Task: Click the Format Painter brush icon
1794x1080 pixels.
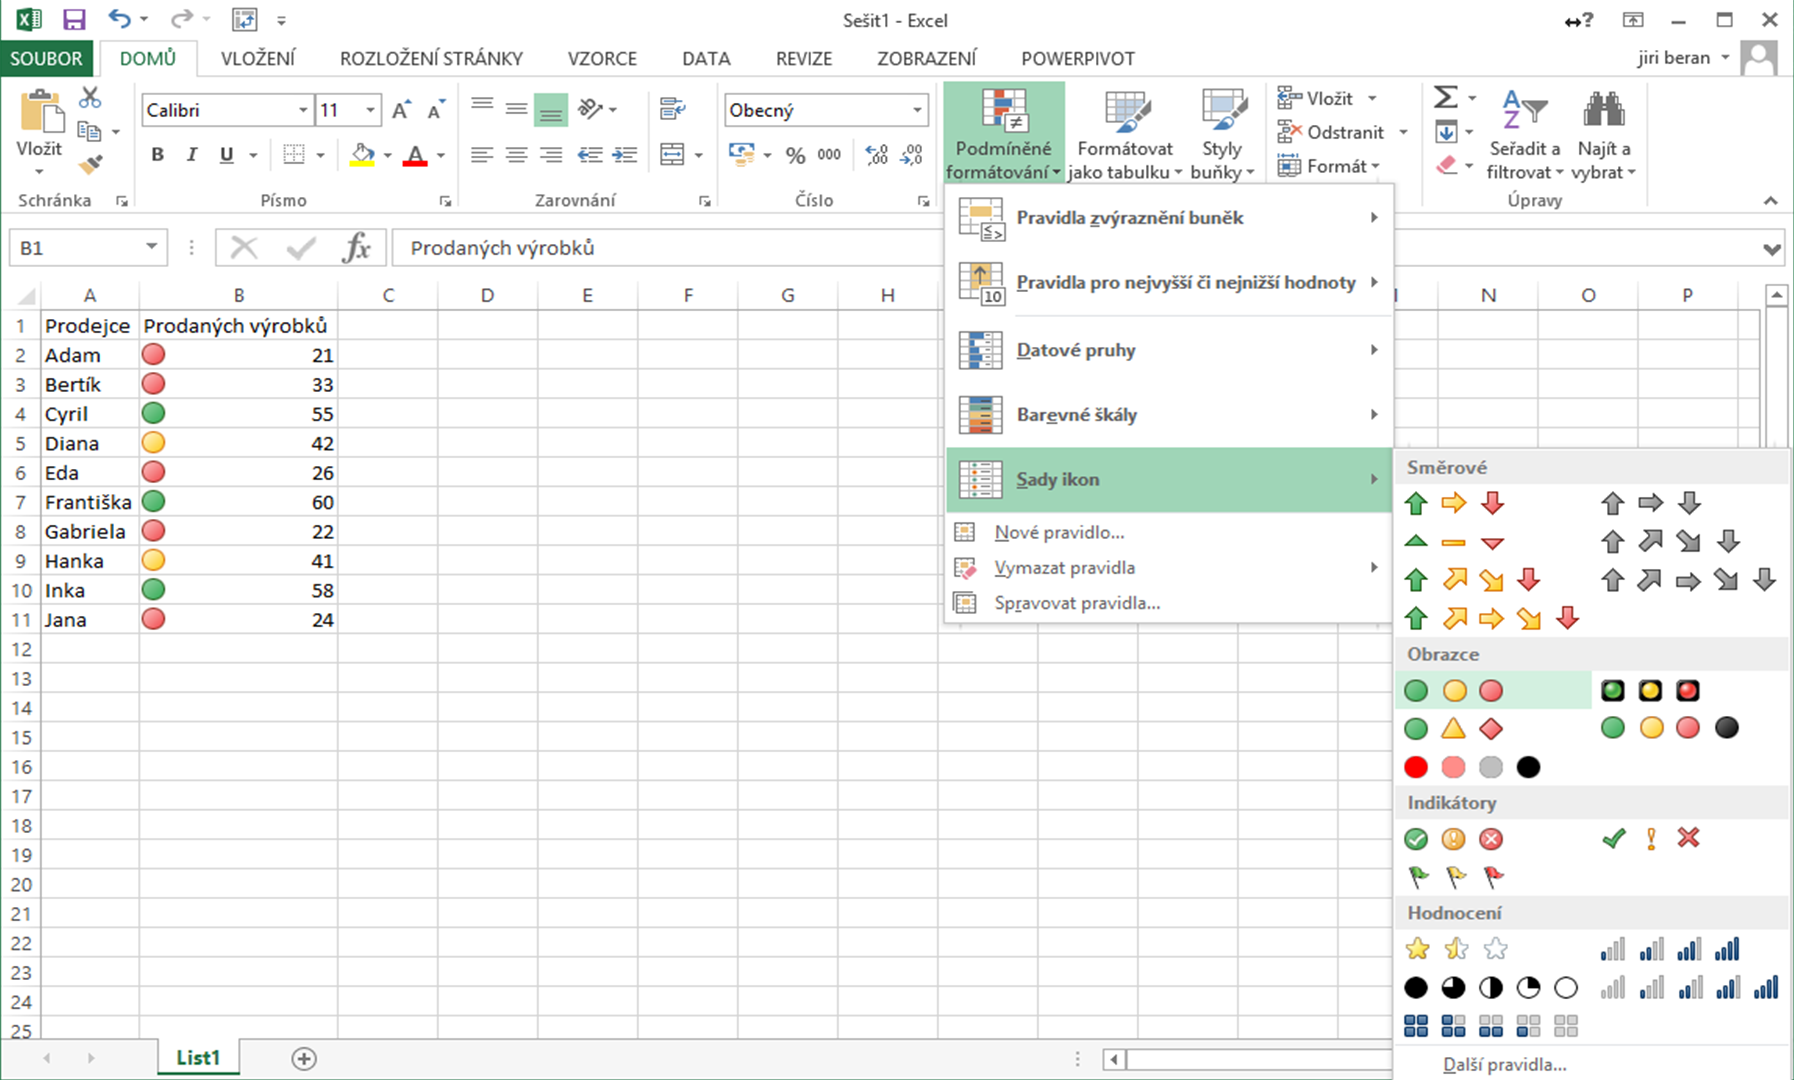Action: point(90,164)
